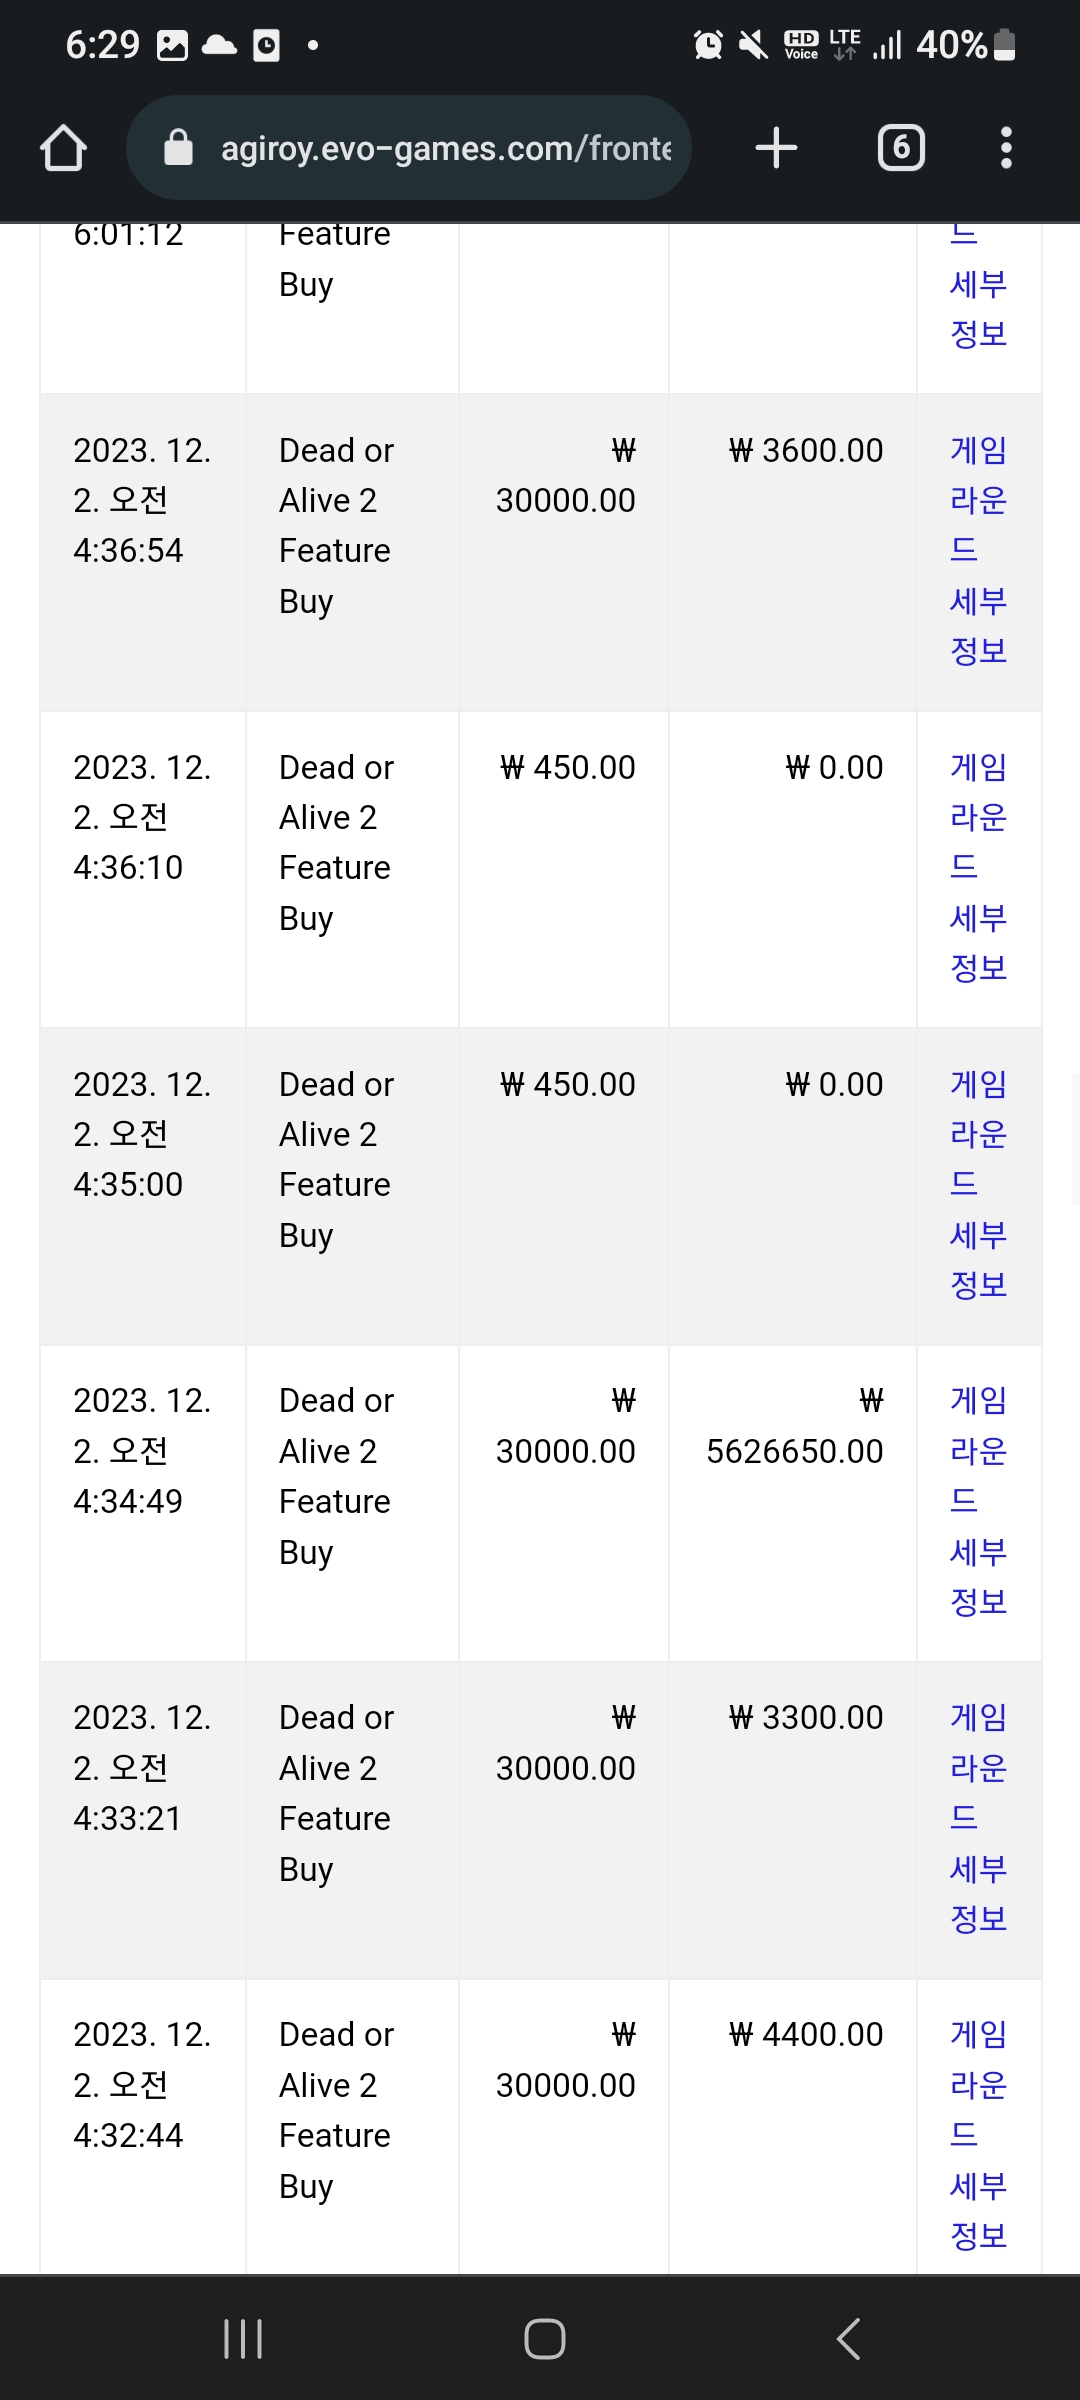Select the ₩ 3600.00 payout cell

pos(793,552)
